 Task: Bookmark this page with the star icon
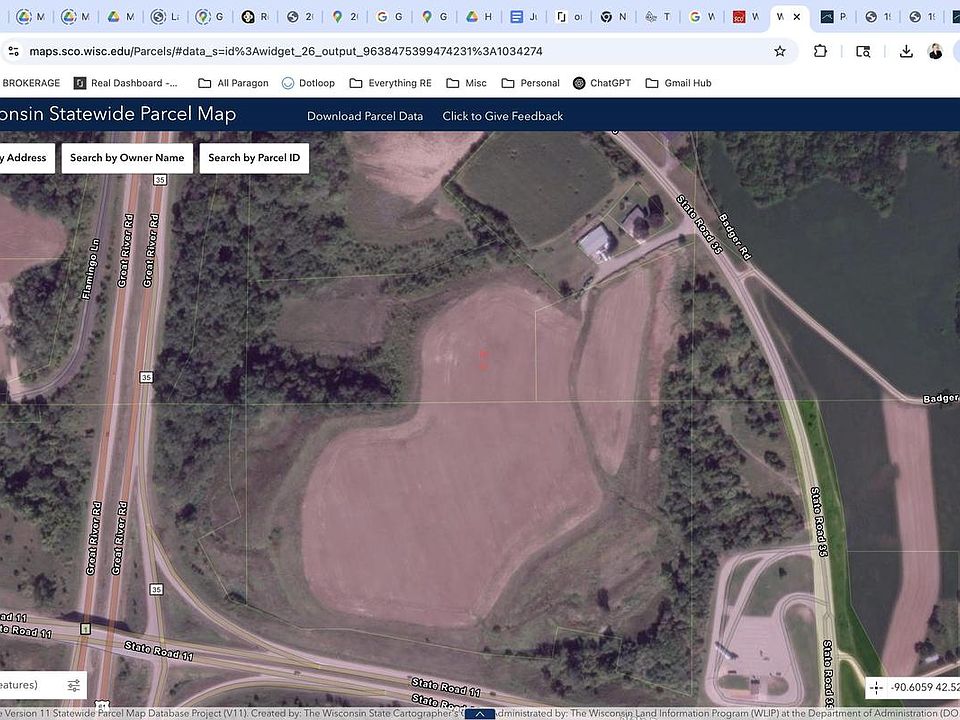[x=780, y=51]
